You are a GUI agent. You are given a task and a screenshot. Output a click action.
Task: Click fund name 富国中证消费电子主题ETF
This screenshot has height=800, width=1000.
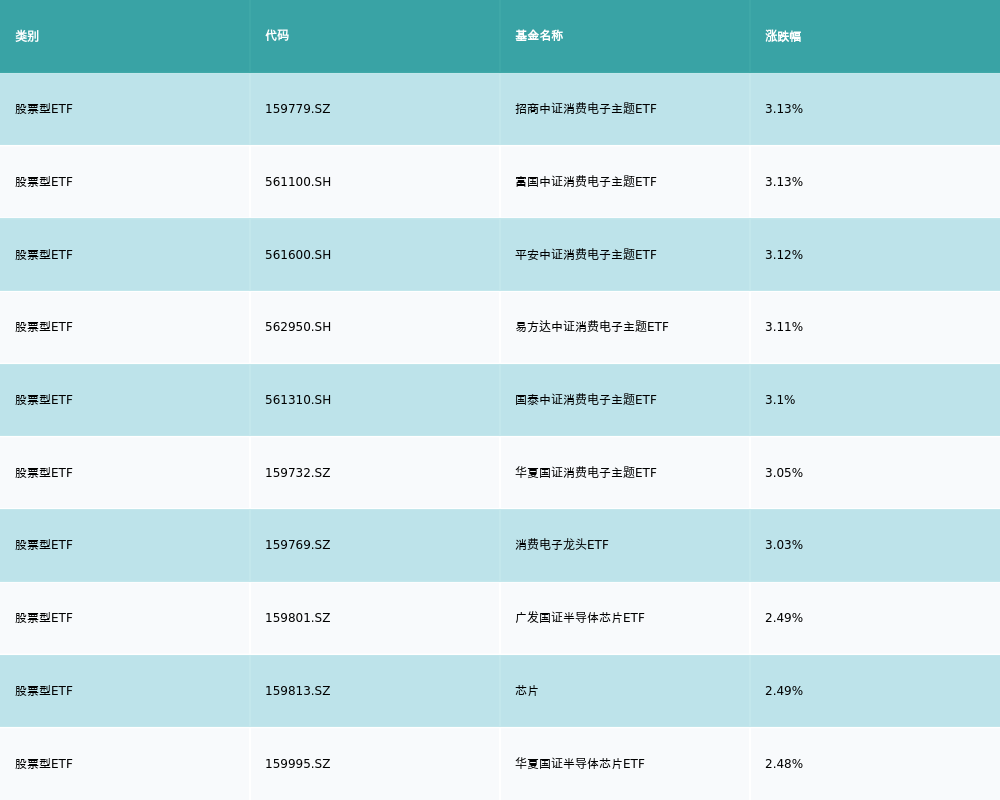pyautogui.click(x=585, y=182)
